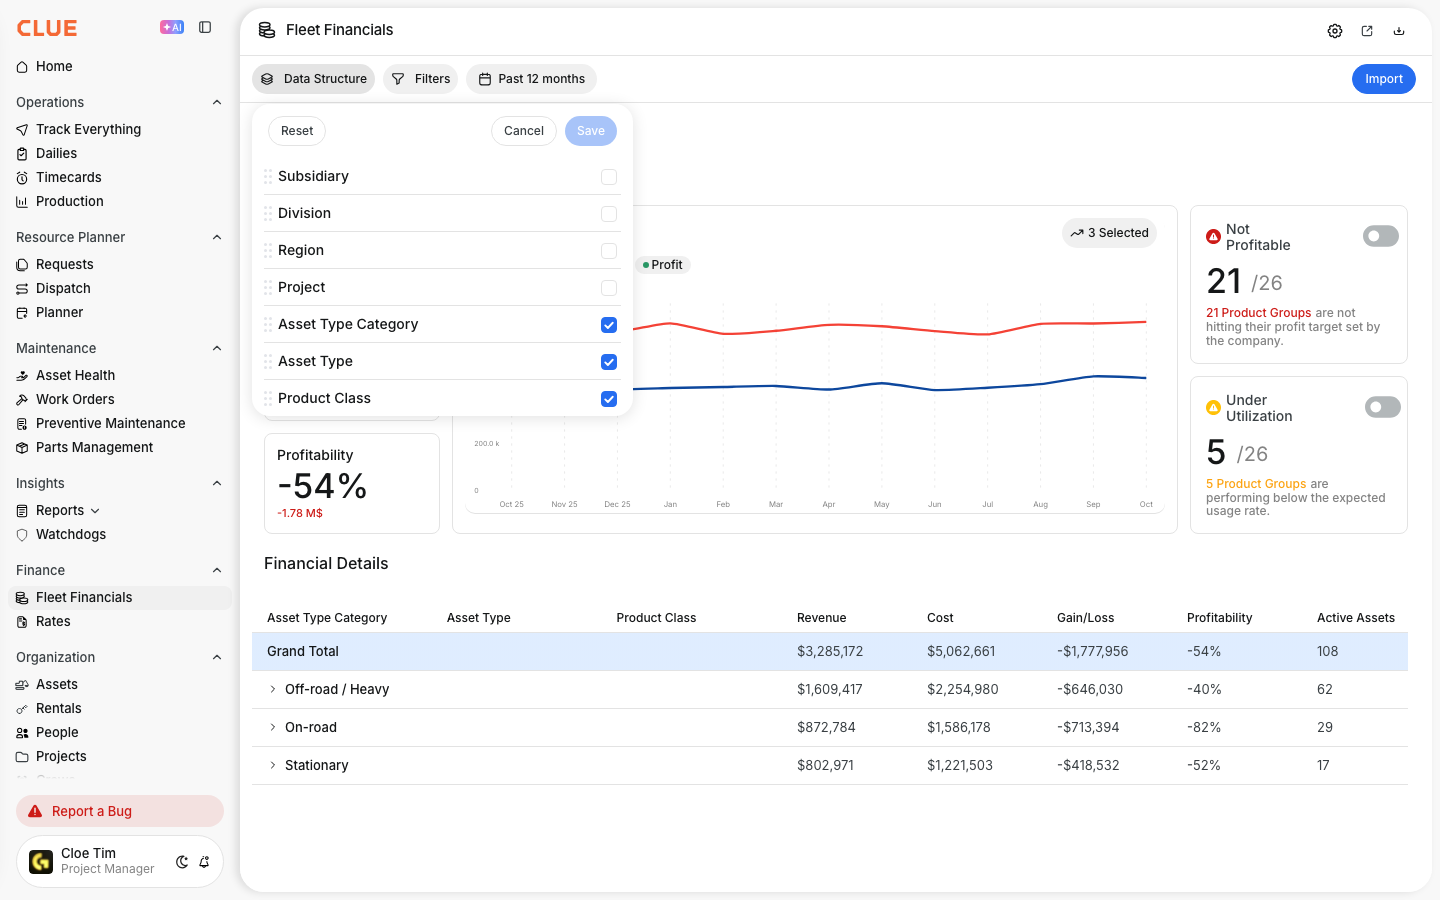Collapse the Maintenance section
This screenshot has height=900, width=1440.
pyautogui.click(x=217, y=348)
